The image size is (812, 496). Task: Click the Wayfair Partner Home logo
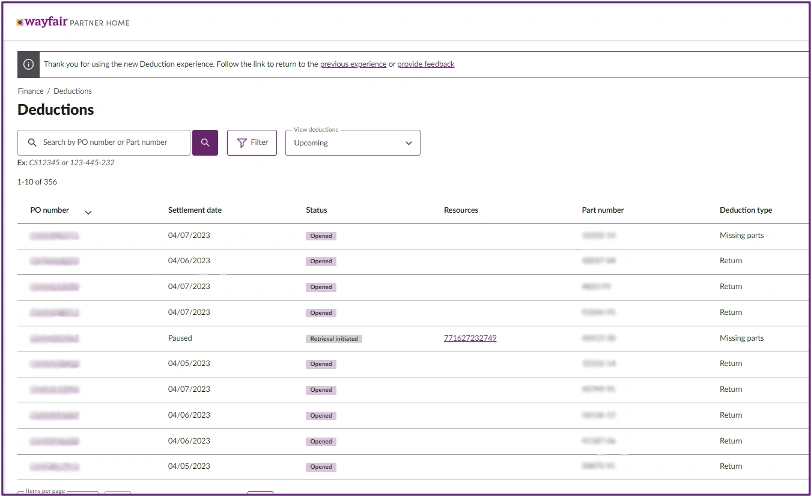[72, 22]
